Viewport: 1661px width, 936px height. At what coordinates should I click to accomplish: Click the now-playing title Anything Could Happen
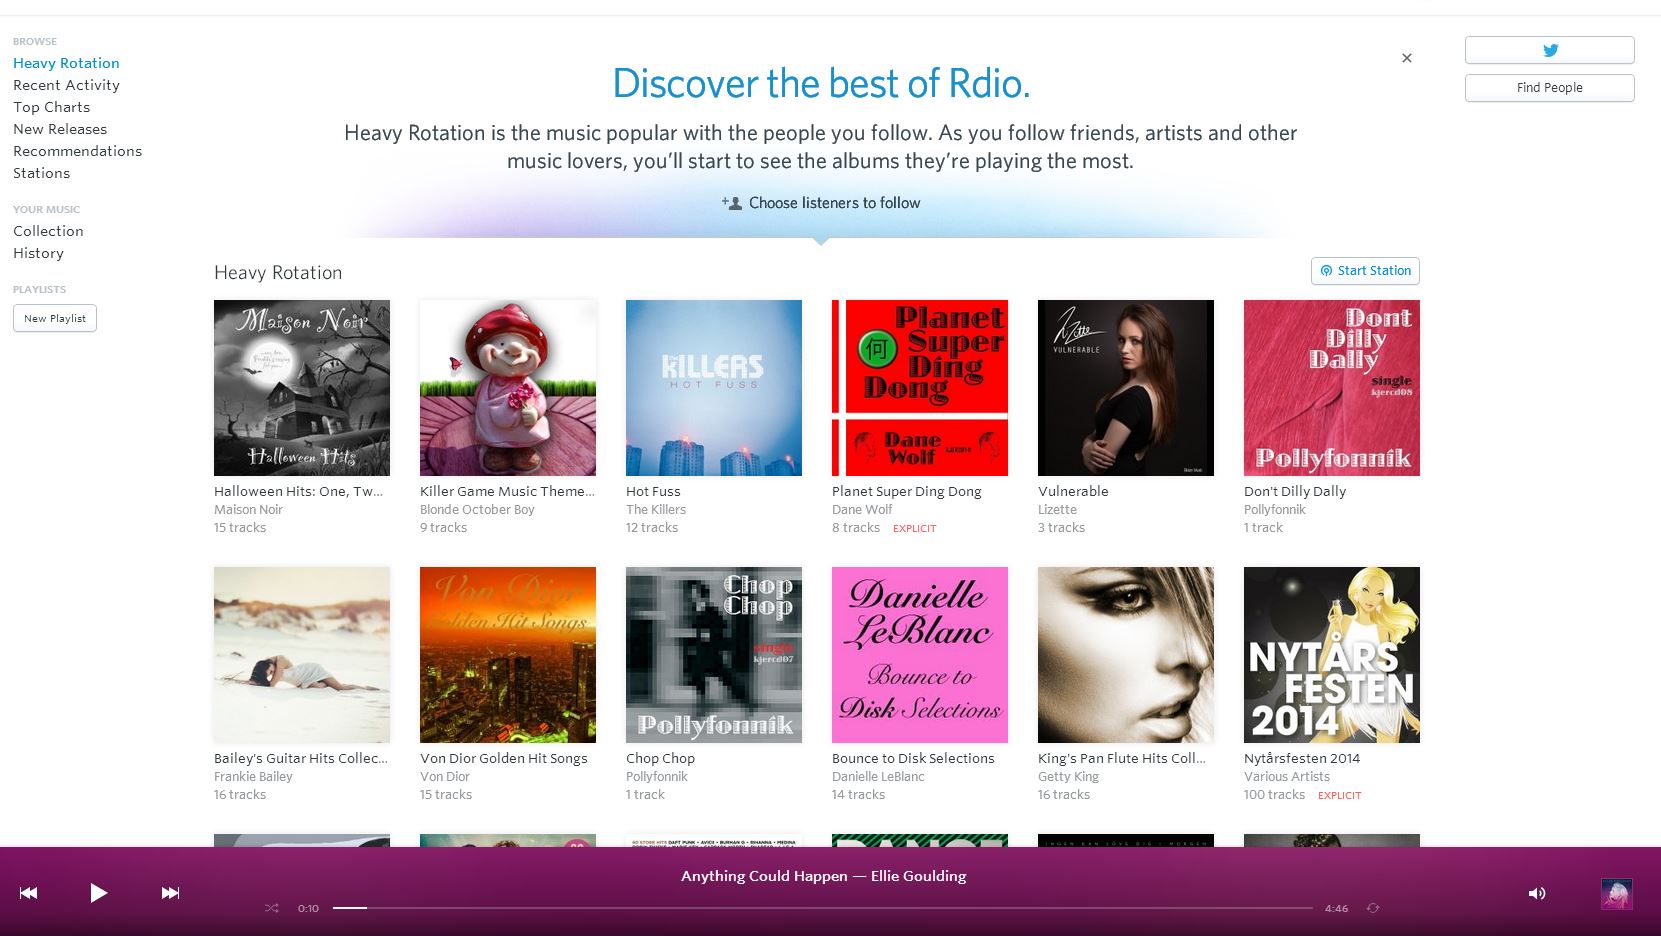pos(764,876)
